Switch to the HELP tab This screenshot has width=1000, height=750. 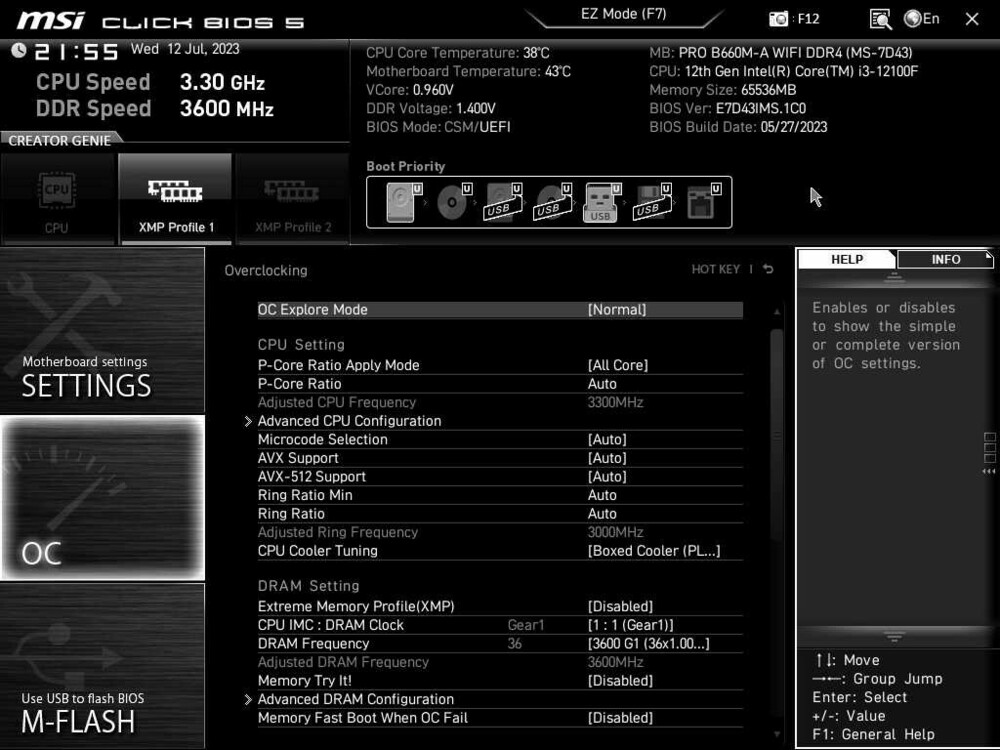point(846,259)
